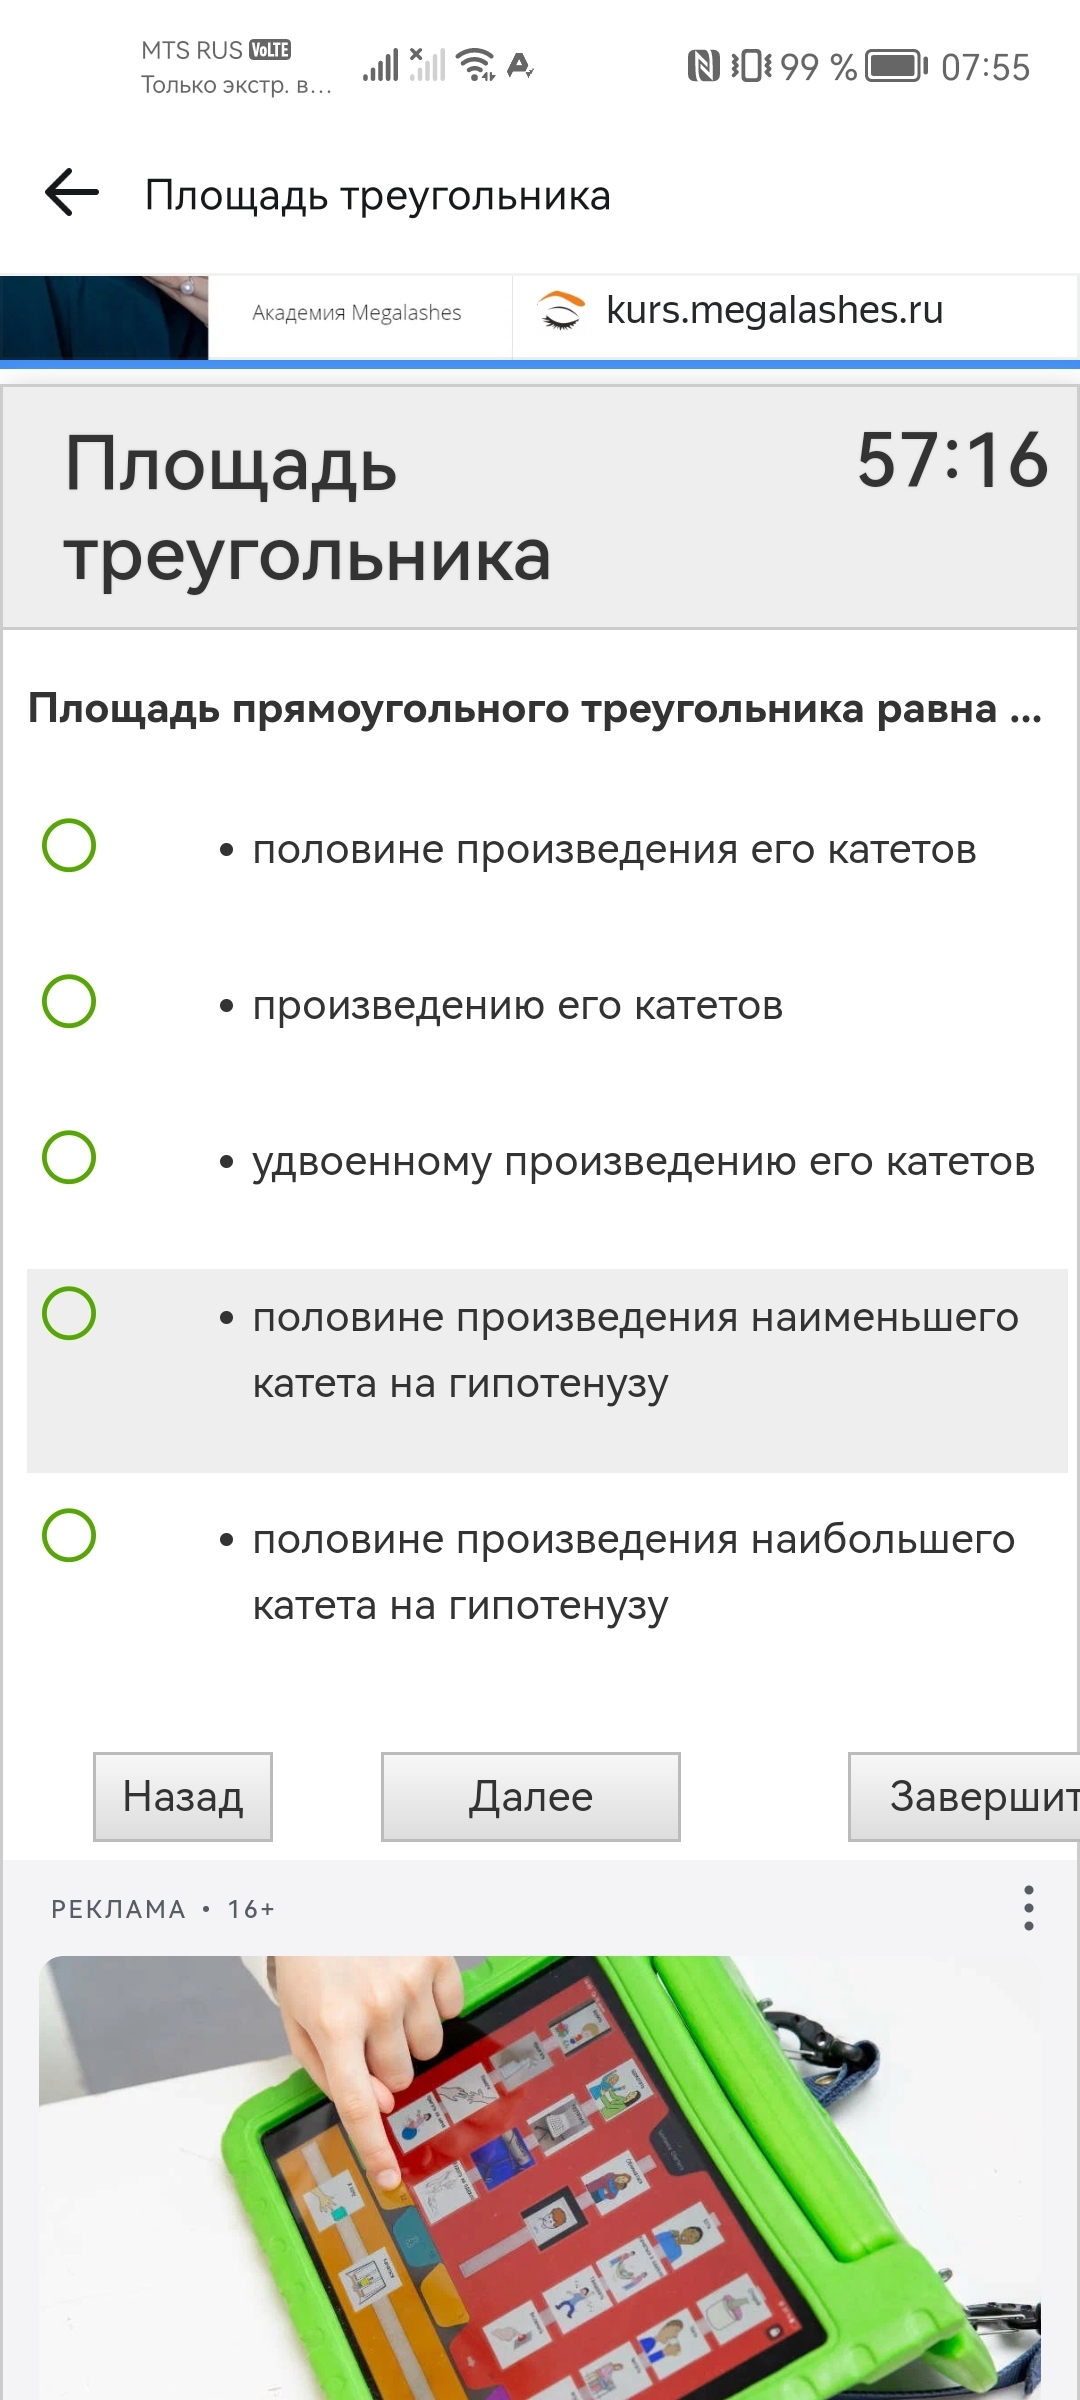Screen dimensions: 1080x2400
Task: Go to next question with Далее
Action: click(531, 1797)
